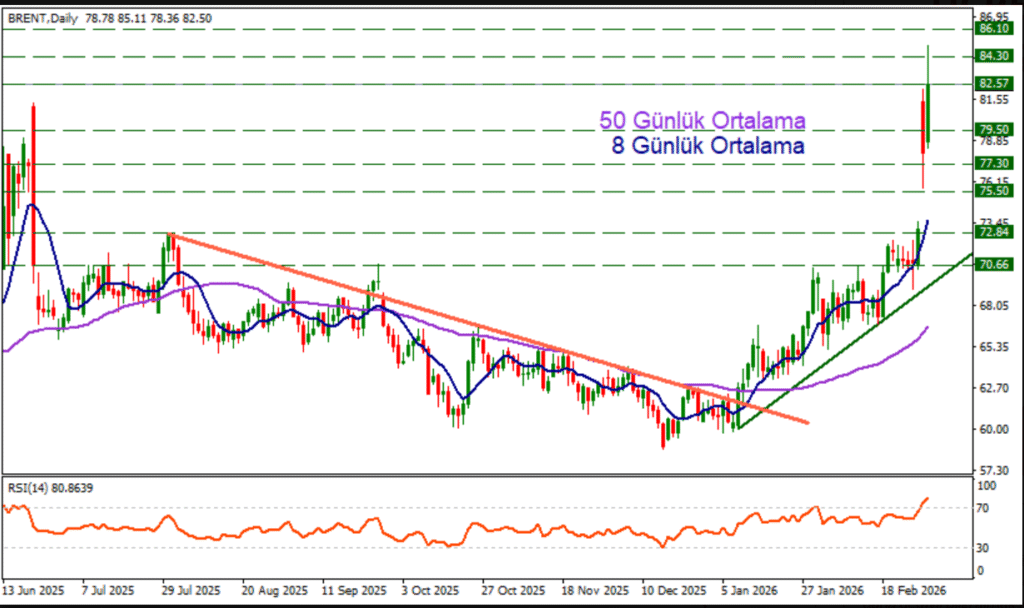This screenshot has height=608, width=1024.
Task: Click the RSI 70 level axis label
Action: (x=985, y=509)
